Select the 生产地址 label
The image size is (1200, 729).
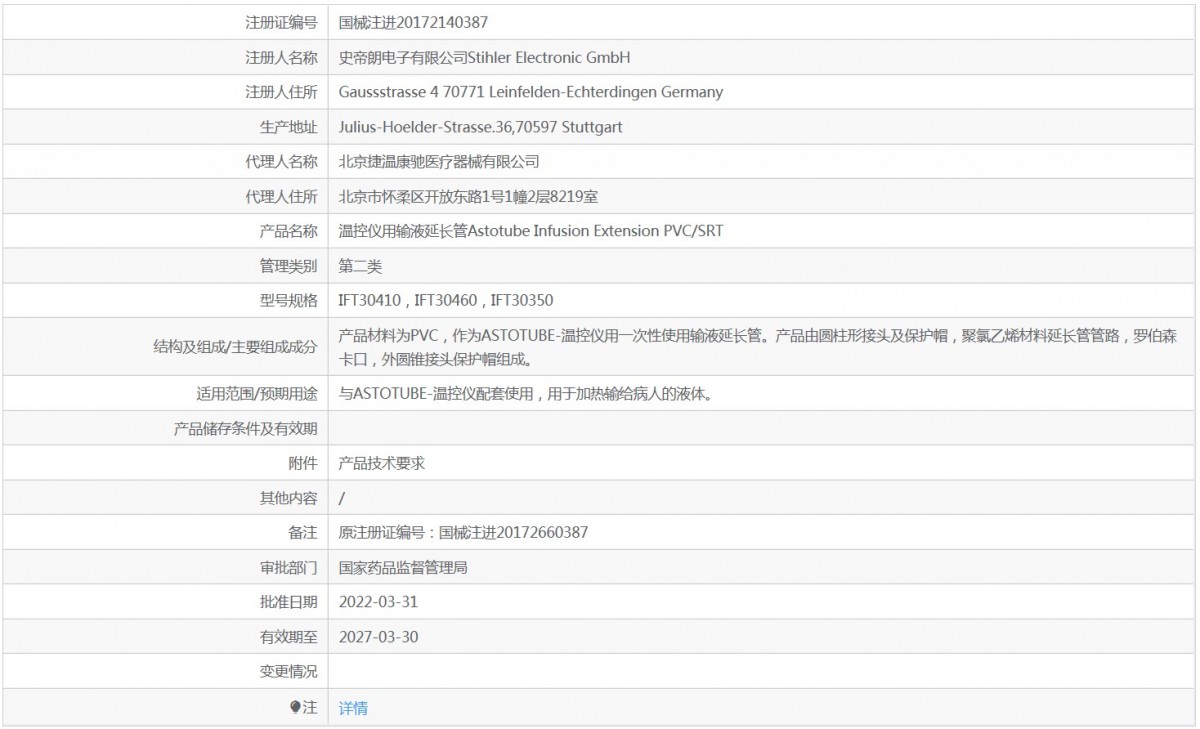point(288,127)
